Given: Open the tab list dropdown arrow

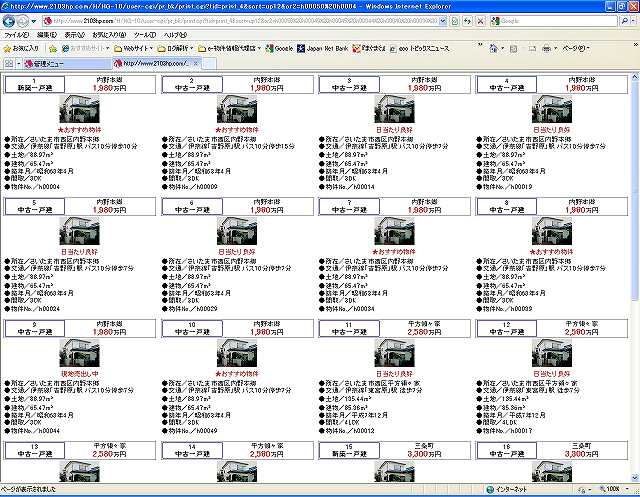Looking at the screenshot, I should click(18, 64).
